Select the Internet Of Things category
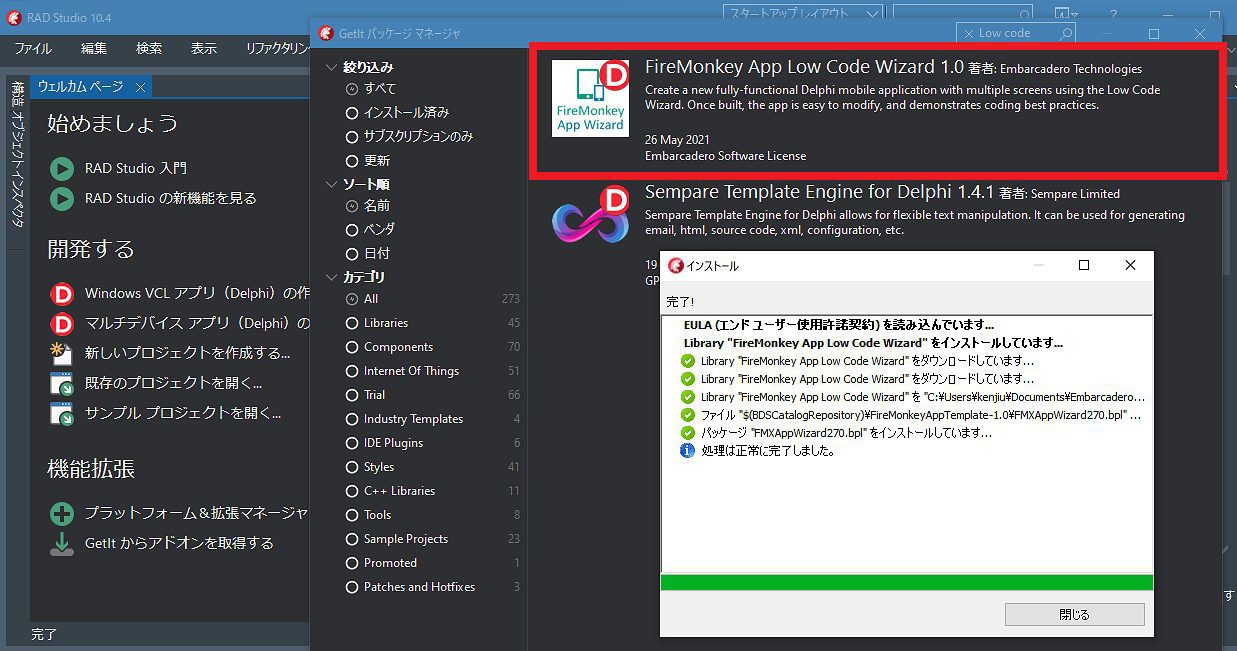 click(351, 371)
